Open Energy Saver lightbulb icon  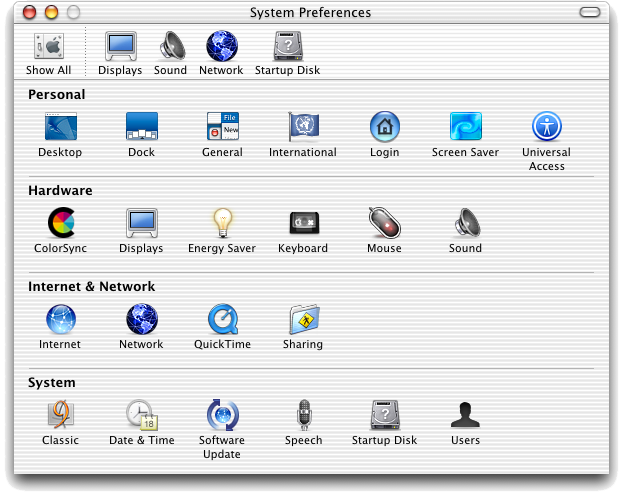(222, 222)
